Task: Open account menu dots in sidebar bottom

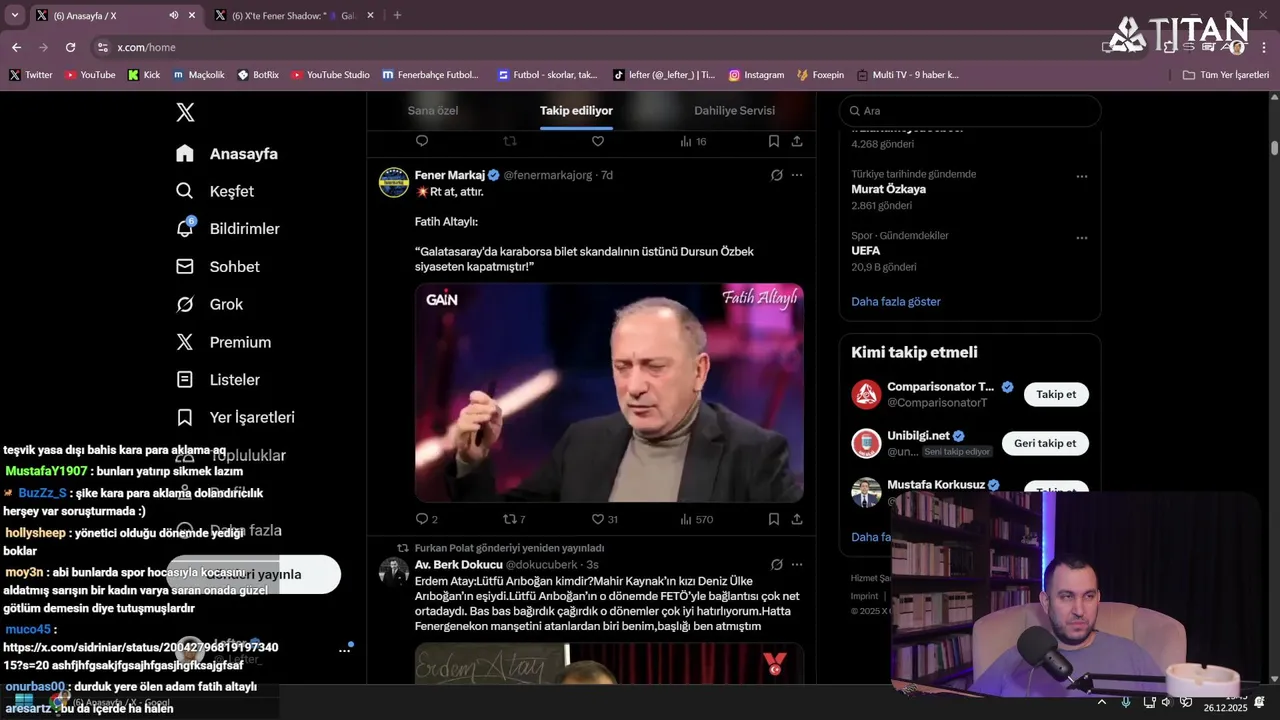Action: pos(344,649)
